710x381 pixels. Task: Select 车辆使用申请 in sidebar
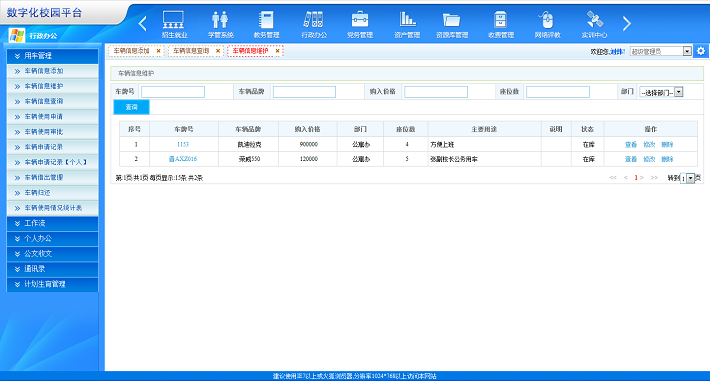[53, 116]
